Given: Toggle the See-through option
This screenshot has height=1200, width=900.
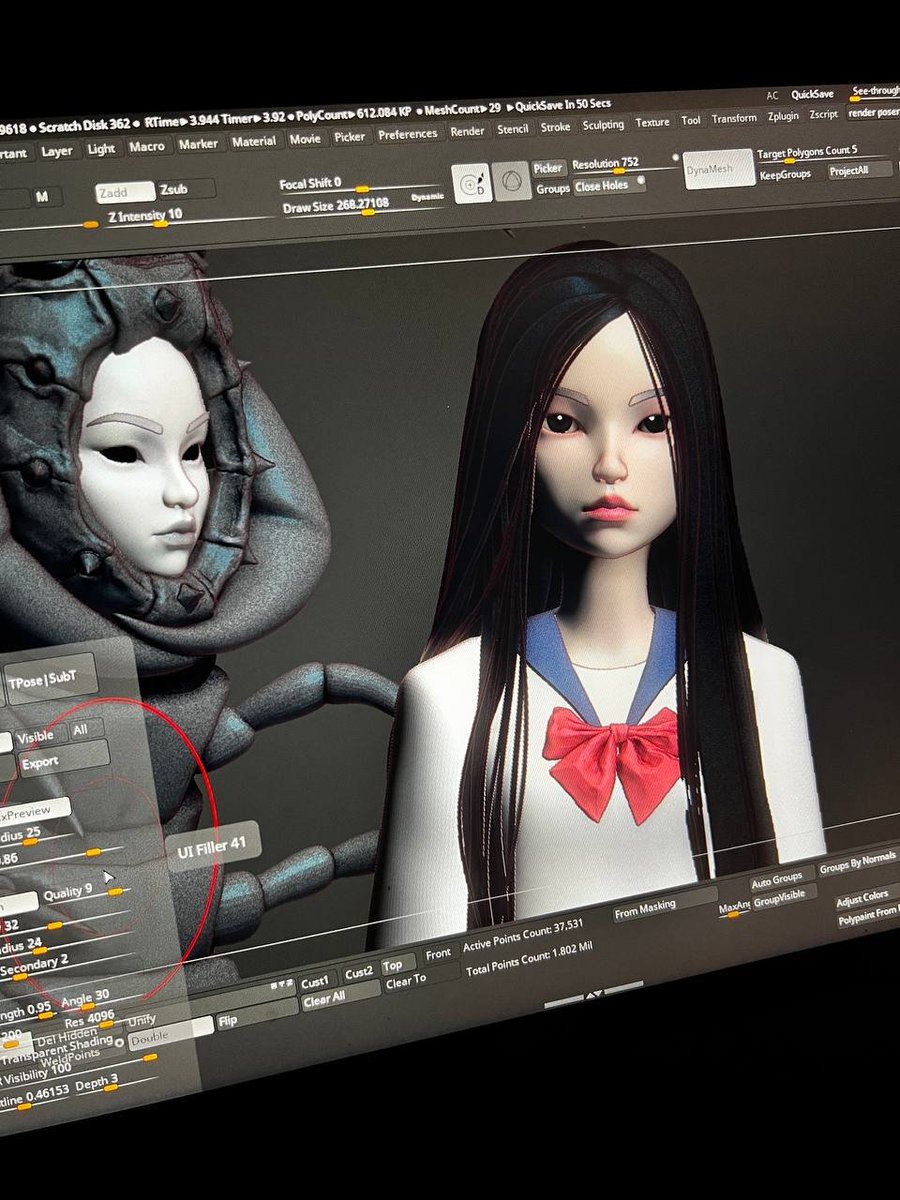Looking at the screenshot, I should [x=875, y=91].
